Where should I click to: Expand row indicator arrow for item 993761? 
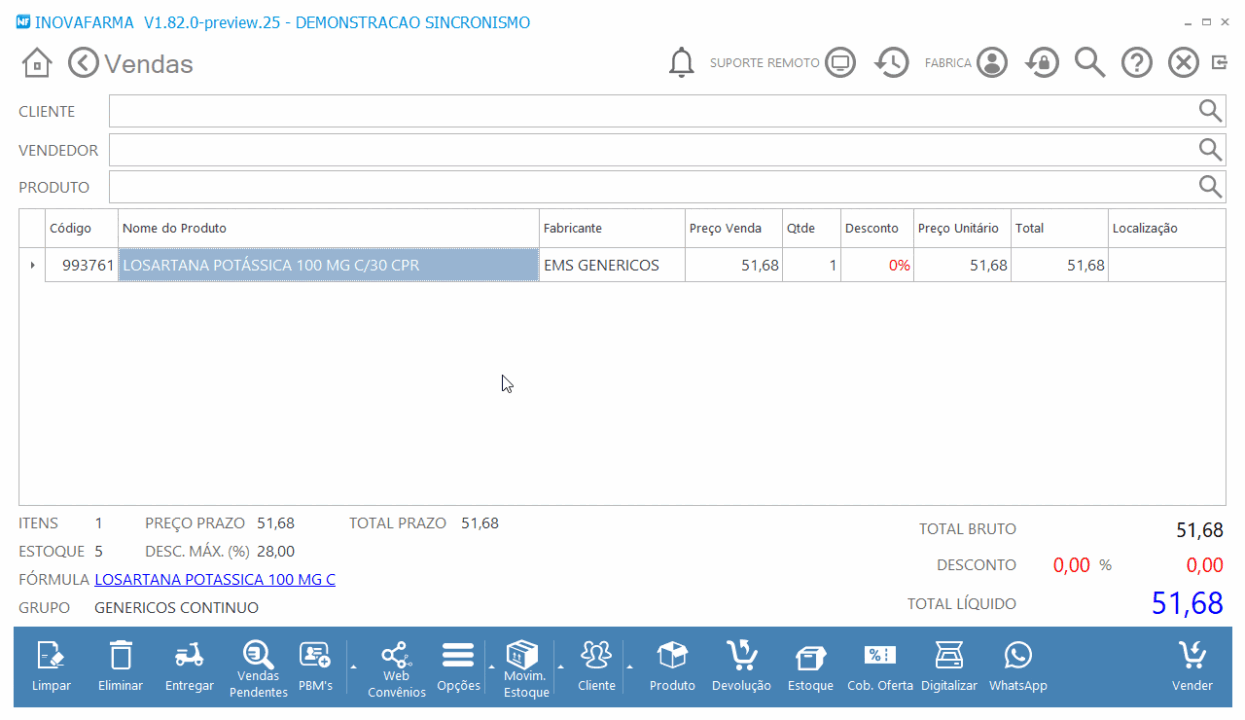[32, 265]
